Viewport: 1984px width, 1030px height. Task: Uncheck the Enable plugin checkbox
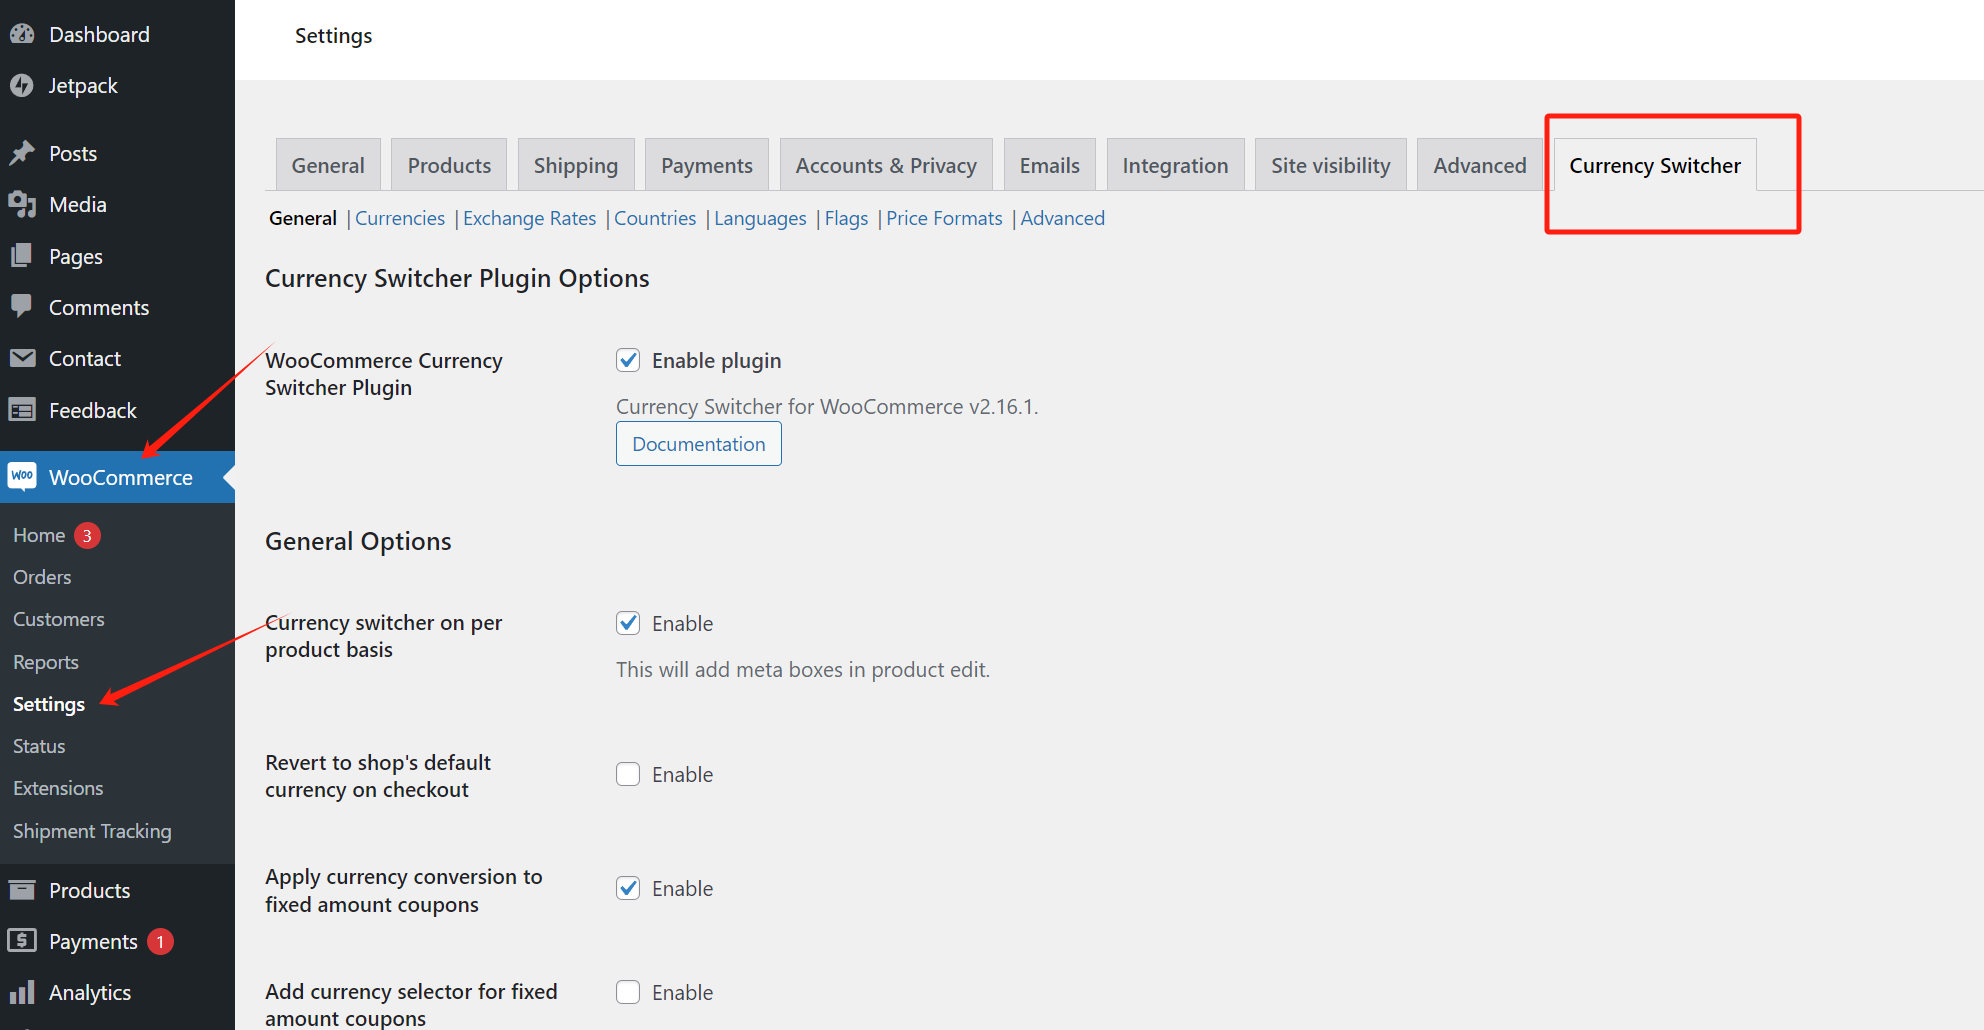click(628, 360)
